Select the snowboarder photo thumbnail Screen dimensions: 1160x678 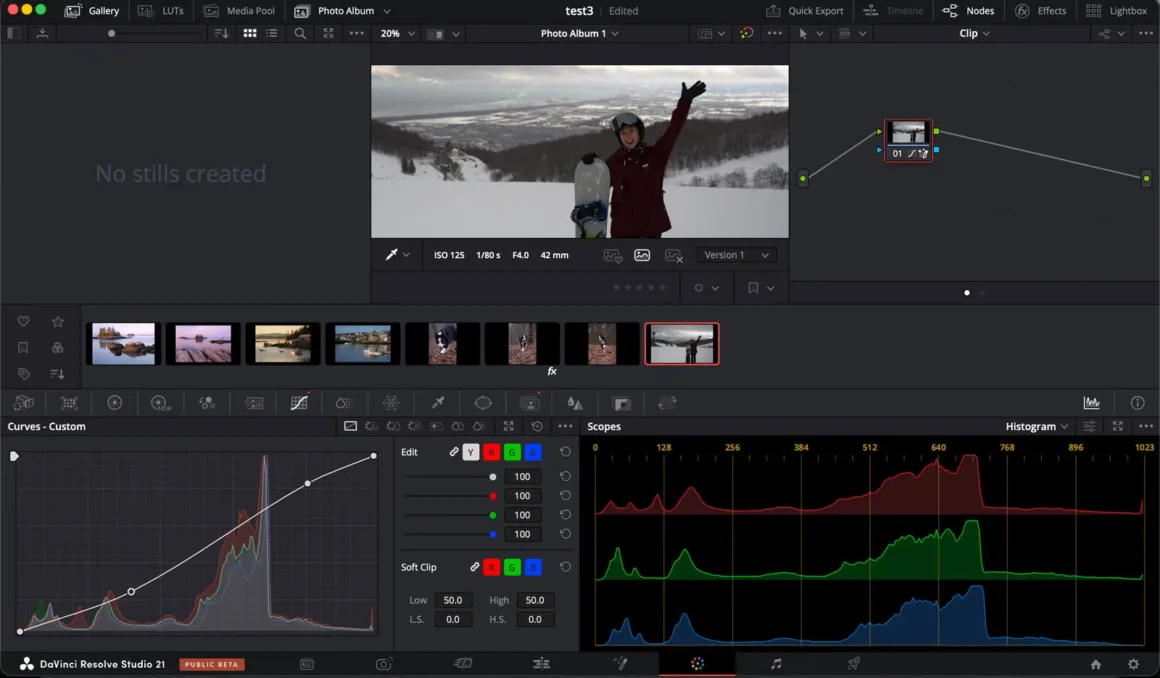click(682, 343)
